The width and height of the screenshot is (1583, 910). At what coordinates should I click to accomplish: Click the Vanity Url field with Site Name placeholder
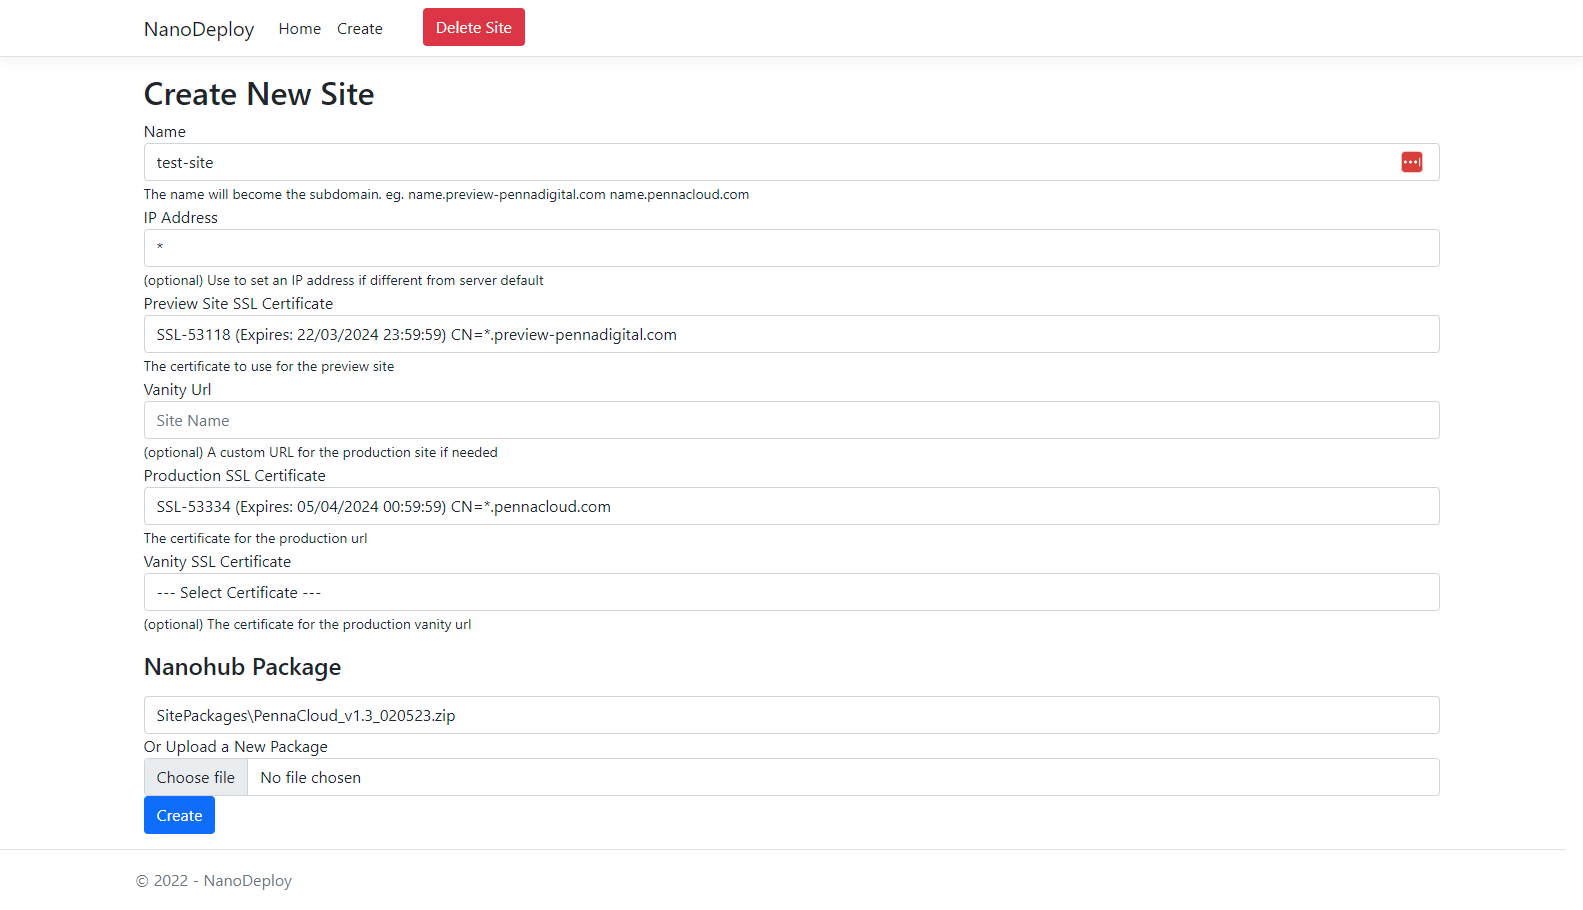(x=790, y=420)
